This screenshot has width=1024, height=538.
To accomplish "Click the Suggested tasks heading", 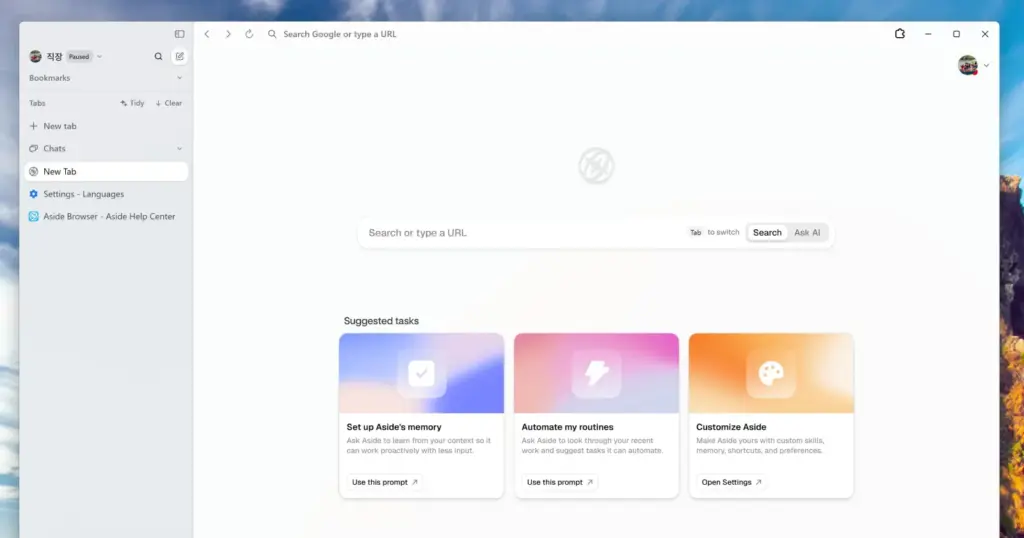I will click(381, 321).
